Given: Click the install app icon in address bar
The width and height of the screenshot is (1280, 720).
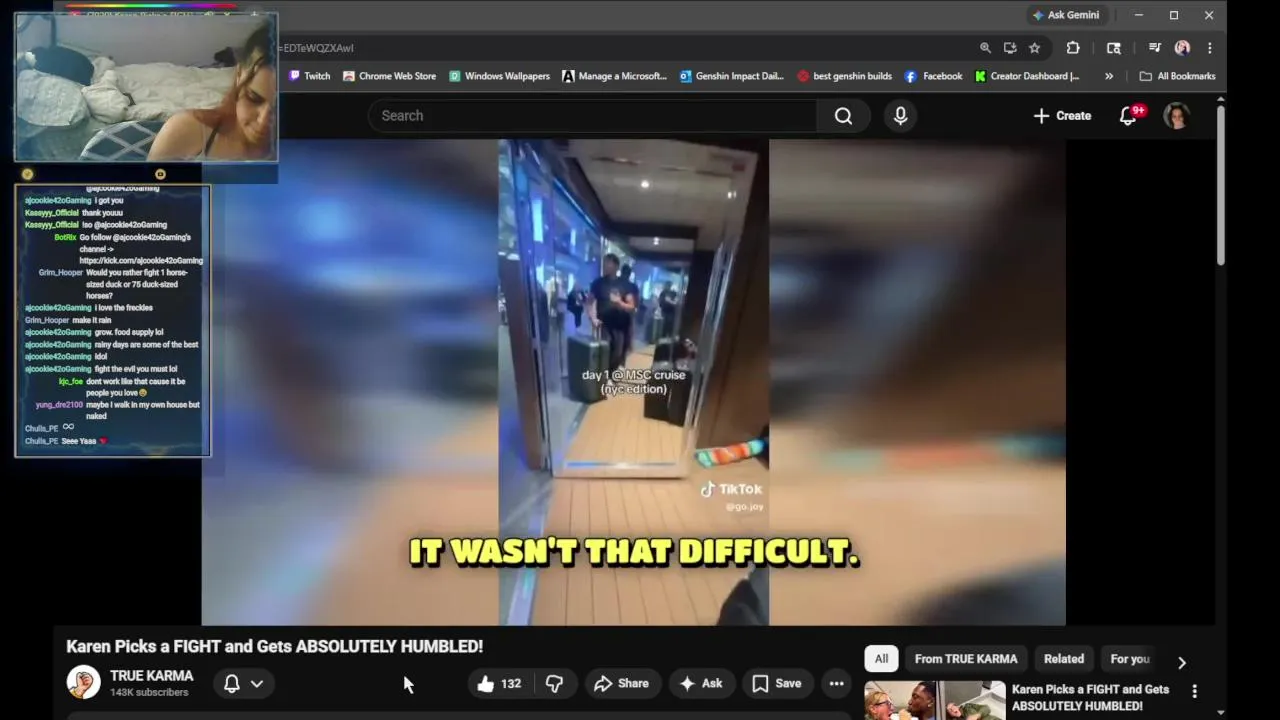Looking at the screenshot, I should (x=1010, y=48).
